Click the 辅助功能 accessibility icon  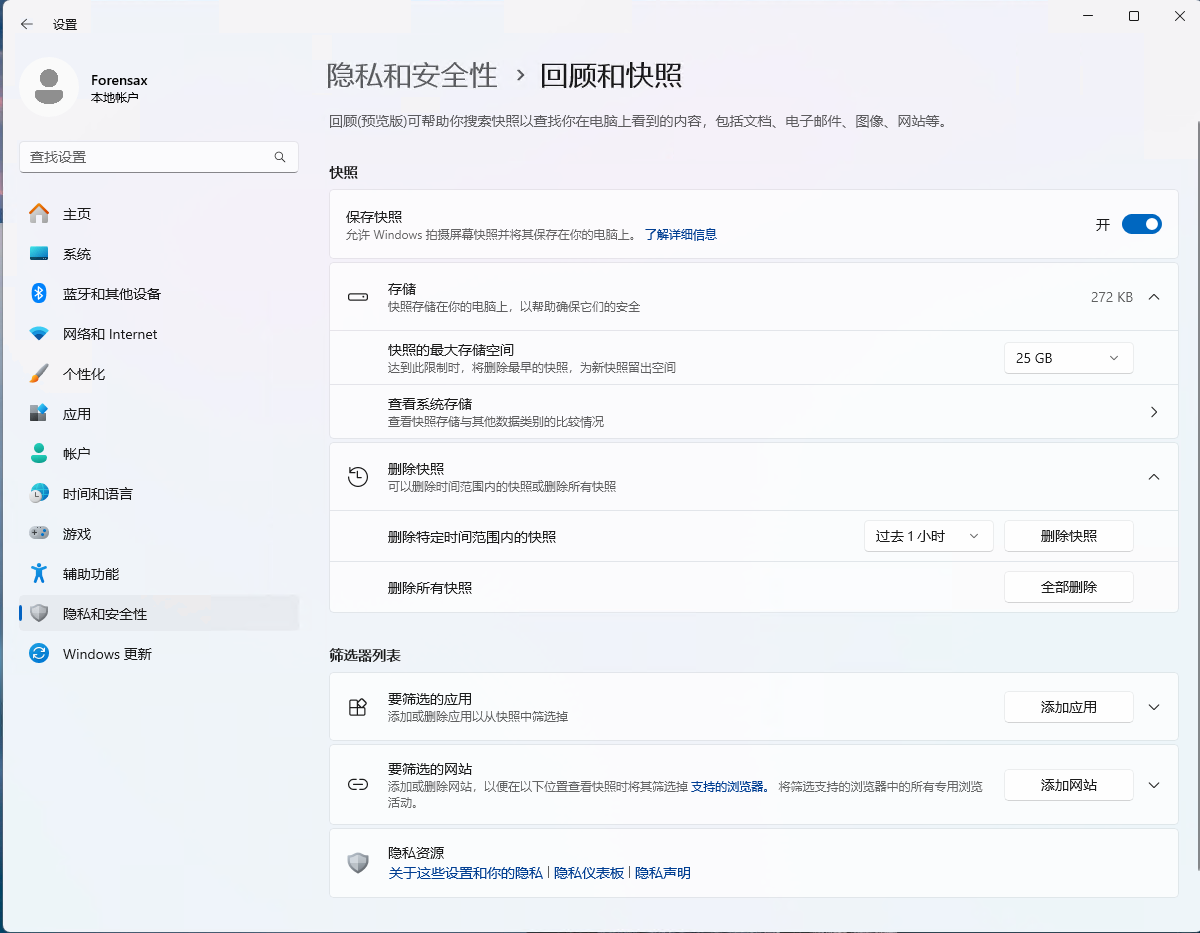pyautogui.click(x=39, y=573)
